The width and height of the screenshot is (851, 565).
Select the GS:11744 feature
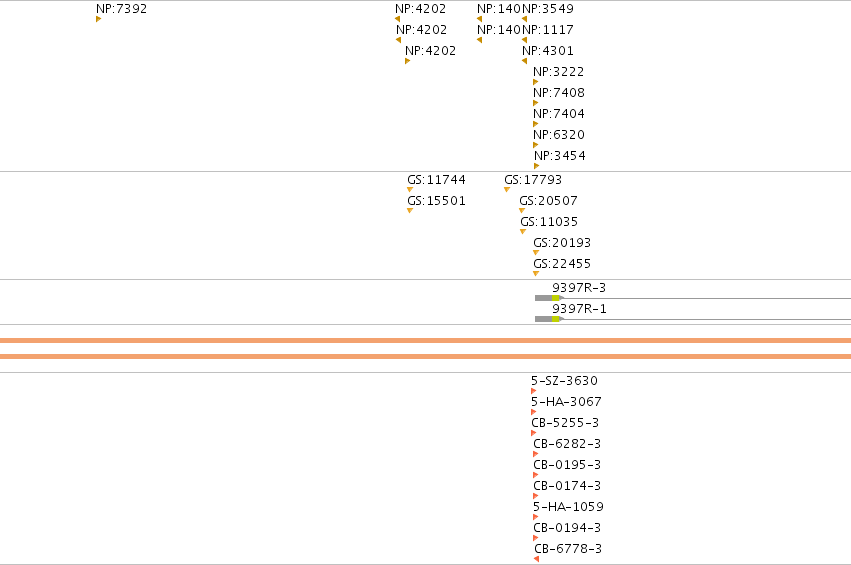point(436,180)
